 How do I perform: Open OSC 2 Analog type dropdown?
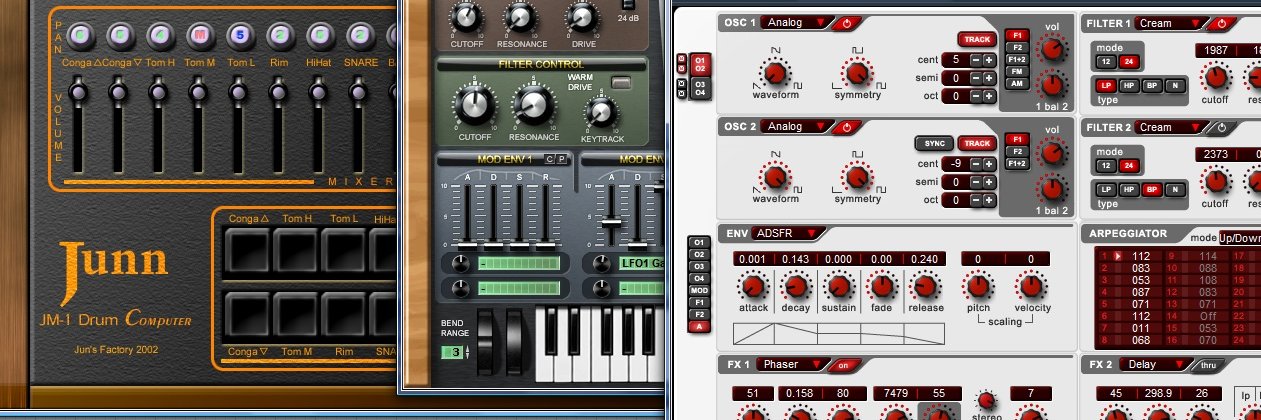[x=796, y=127]
